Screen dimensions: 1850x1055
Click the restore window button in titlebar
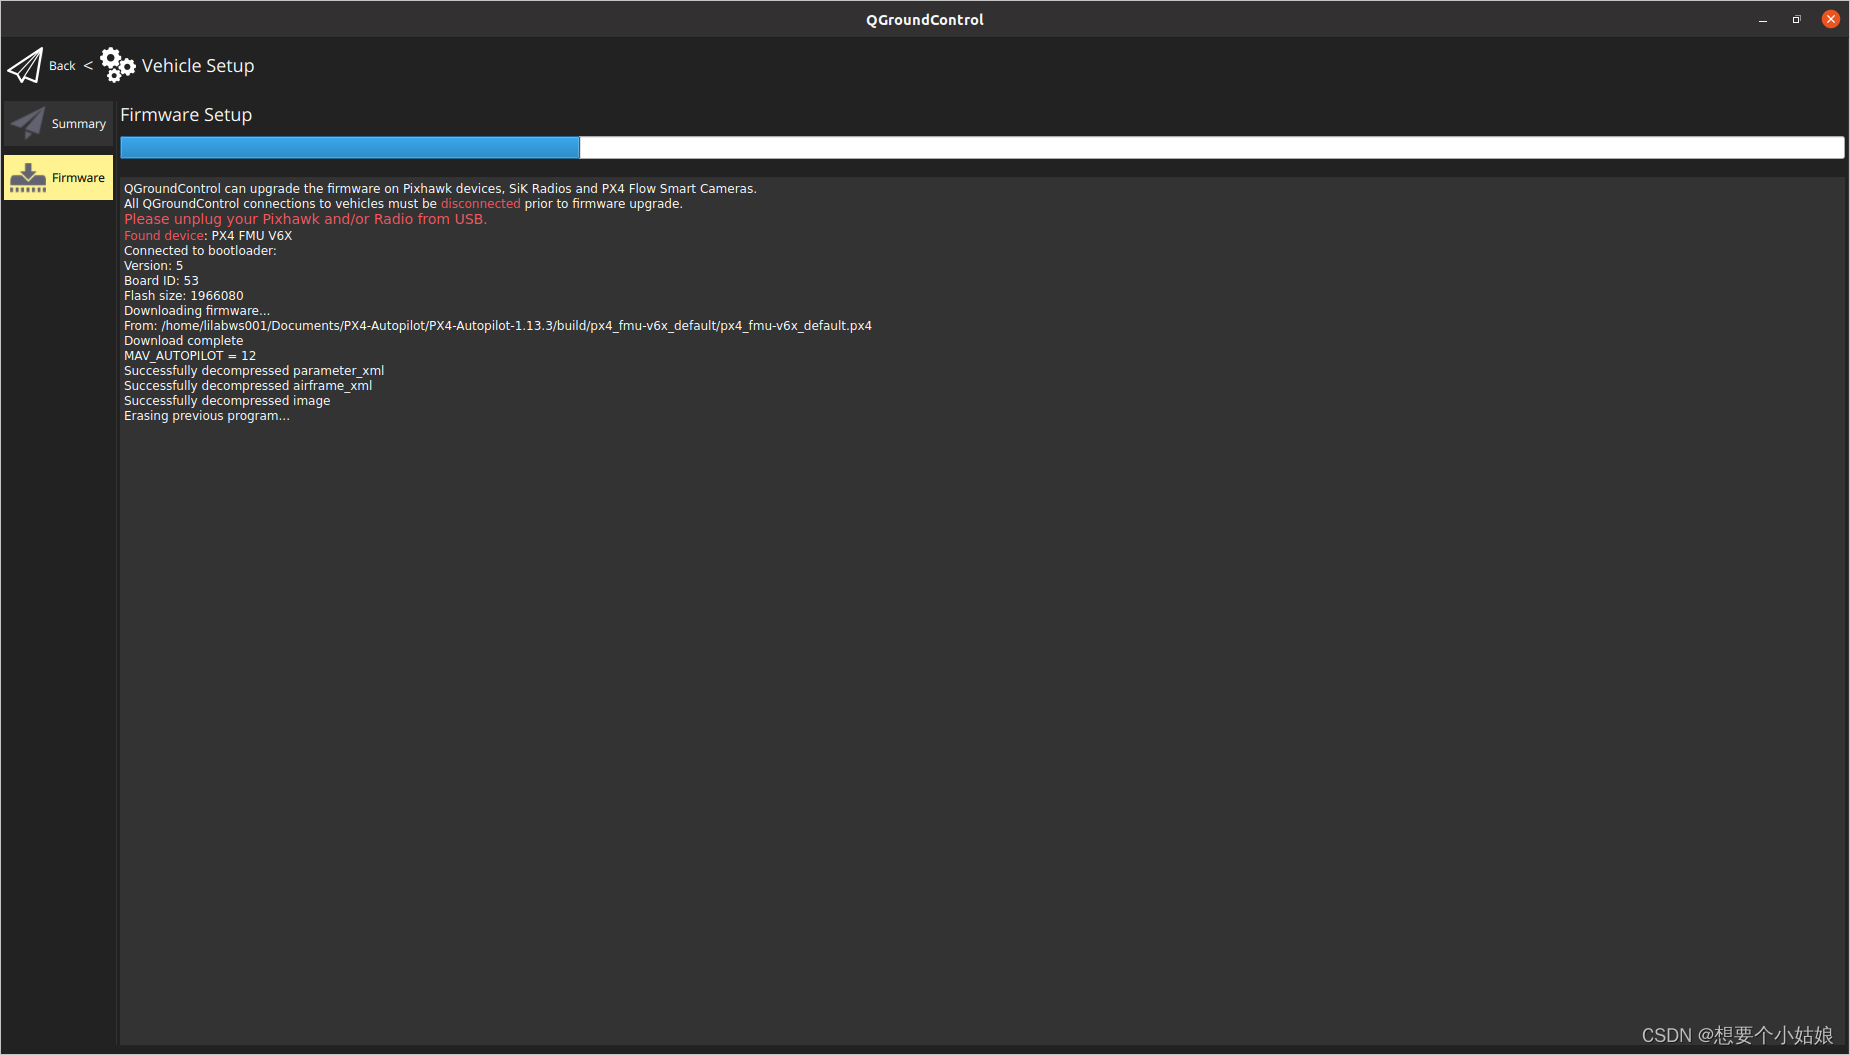(x=1795, y=19)
